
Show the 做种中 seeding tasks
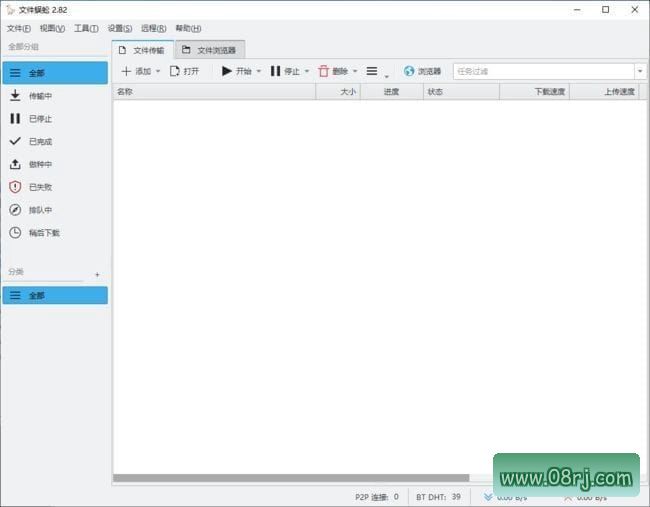pyautogui.click(x=55, y=164)
